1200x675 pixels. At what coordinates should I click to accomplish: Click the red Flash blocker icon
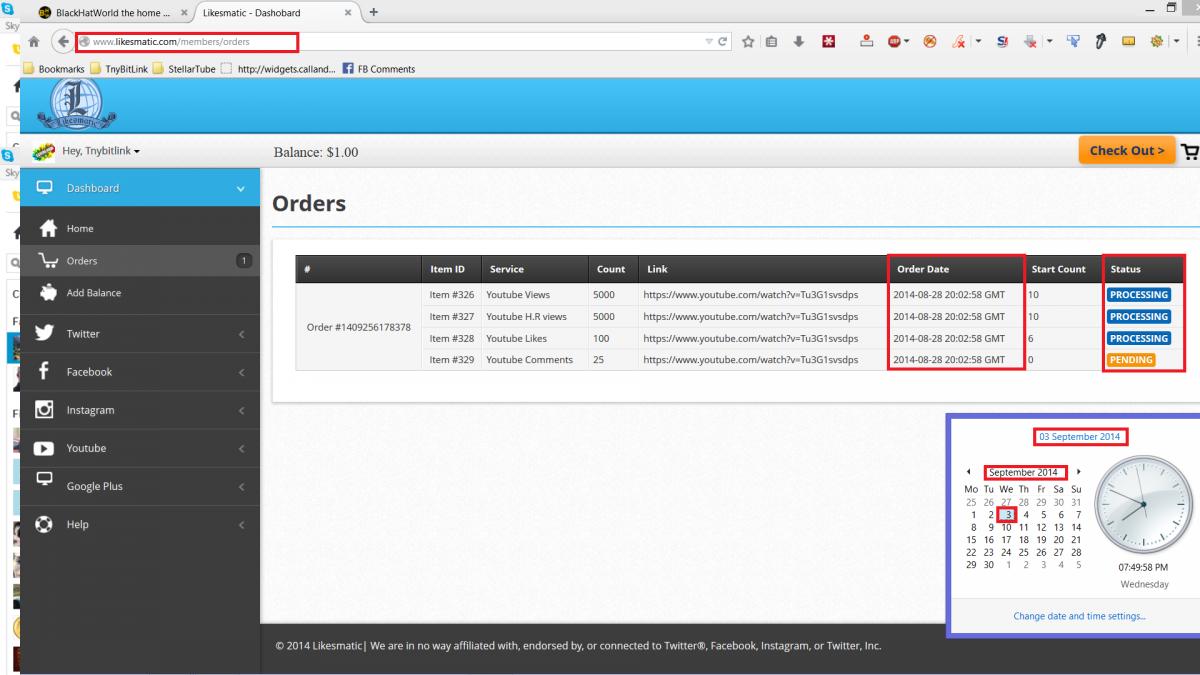click(929, 42)
